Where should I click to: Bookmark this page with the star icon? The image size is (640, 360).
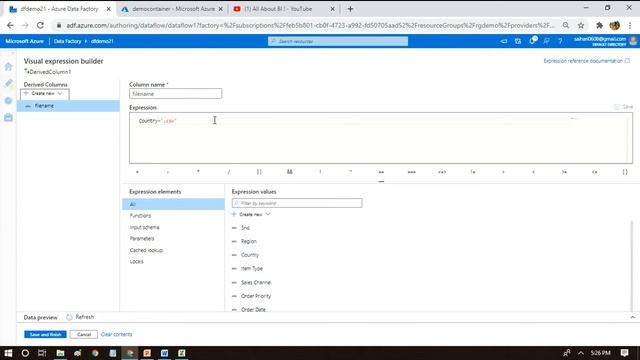click(581, 25)
